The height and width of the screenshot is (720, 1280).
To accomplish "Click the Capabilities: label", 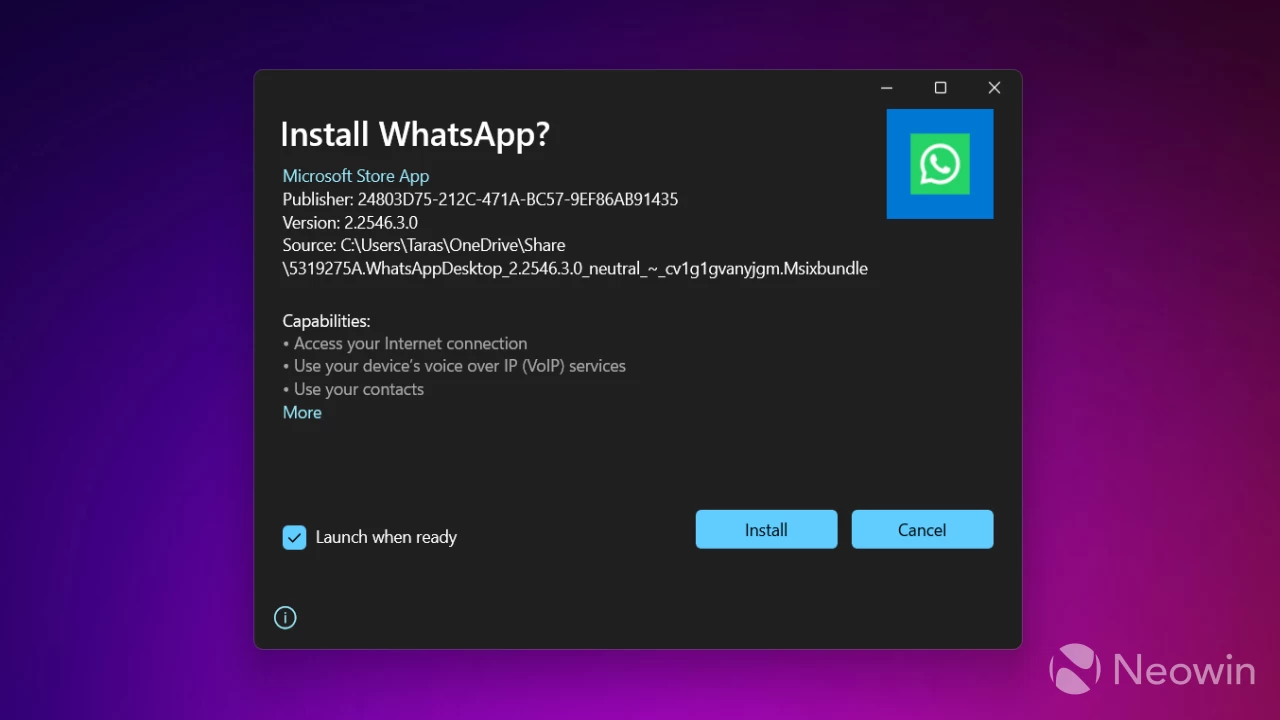I will [x=327, y=321].
